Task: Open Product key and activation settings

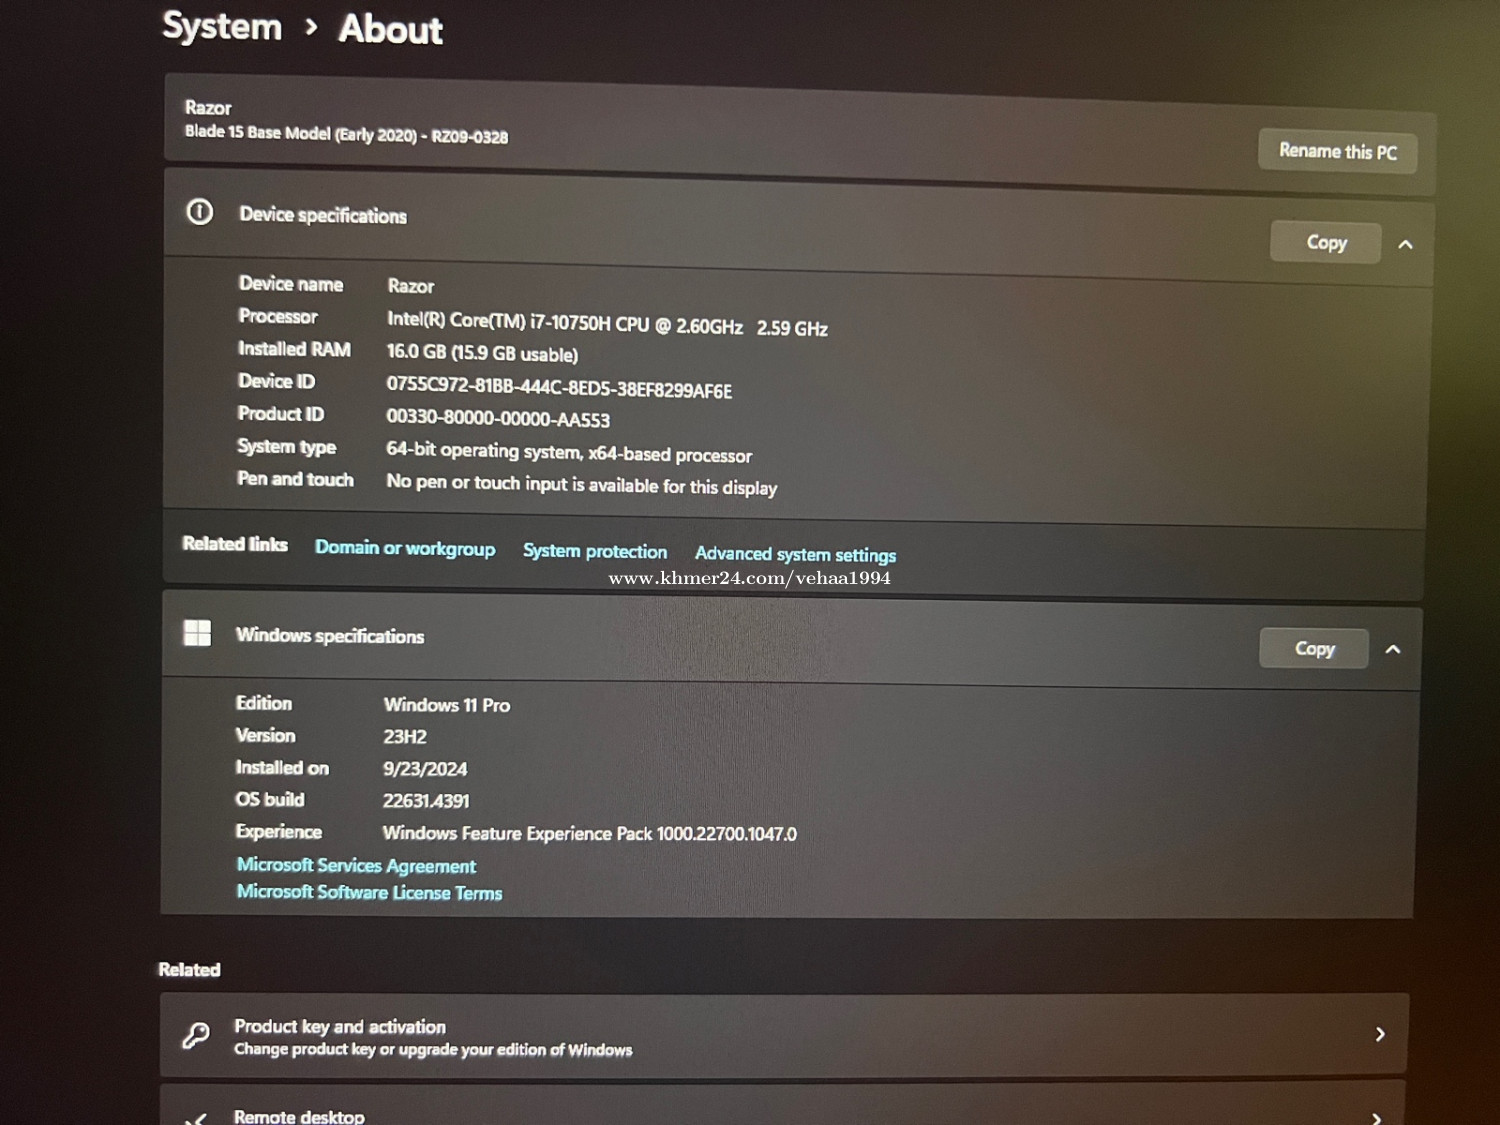Action: point(784,1036)
